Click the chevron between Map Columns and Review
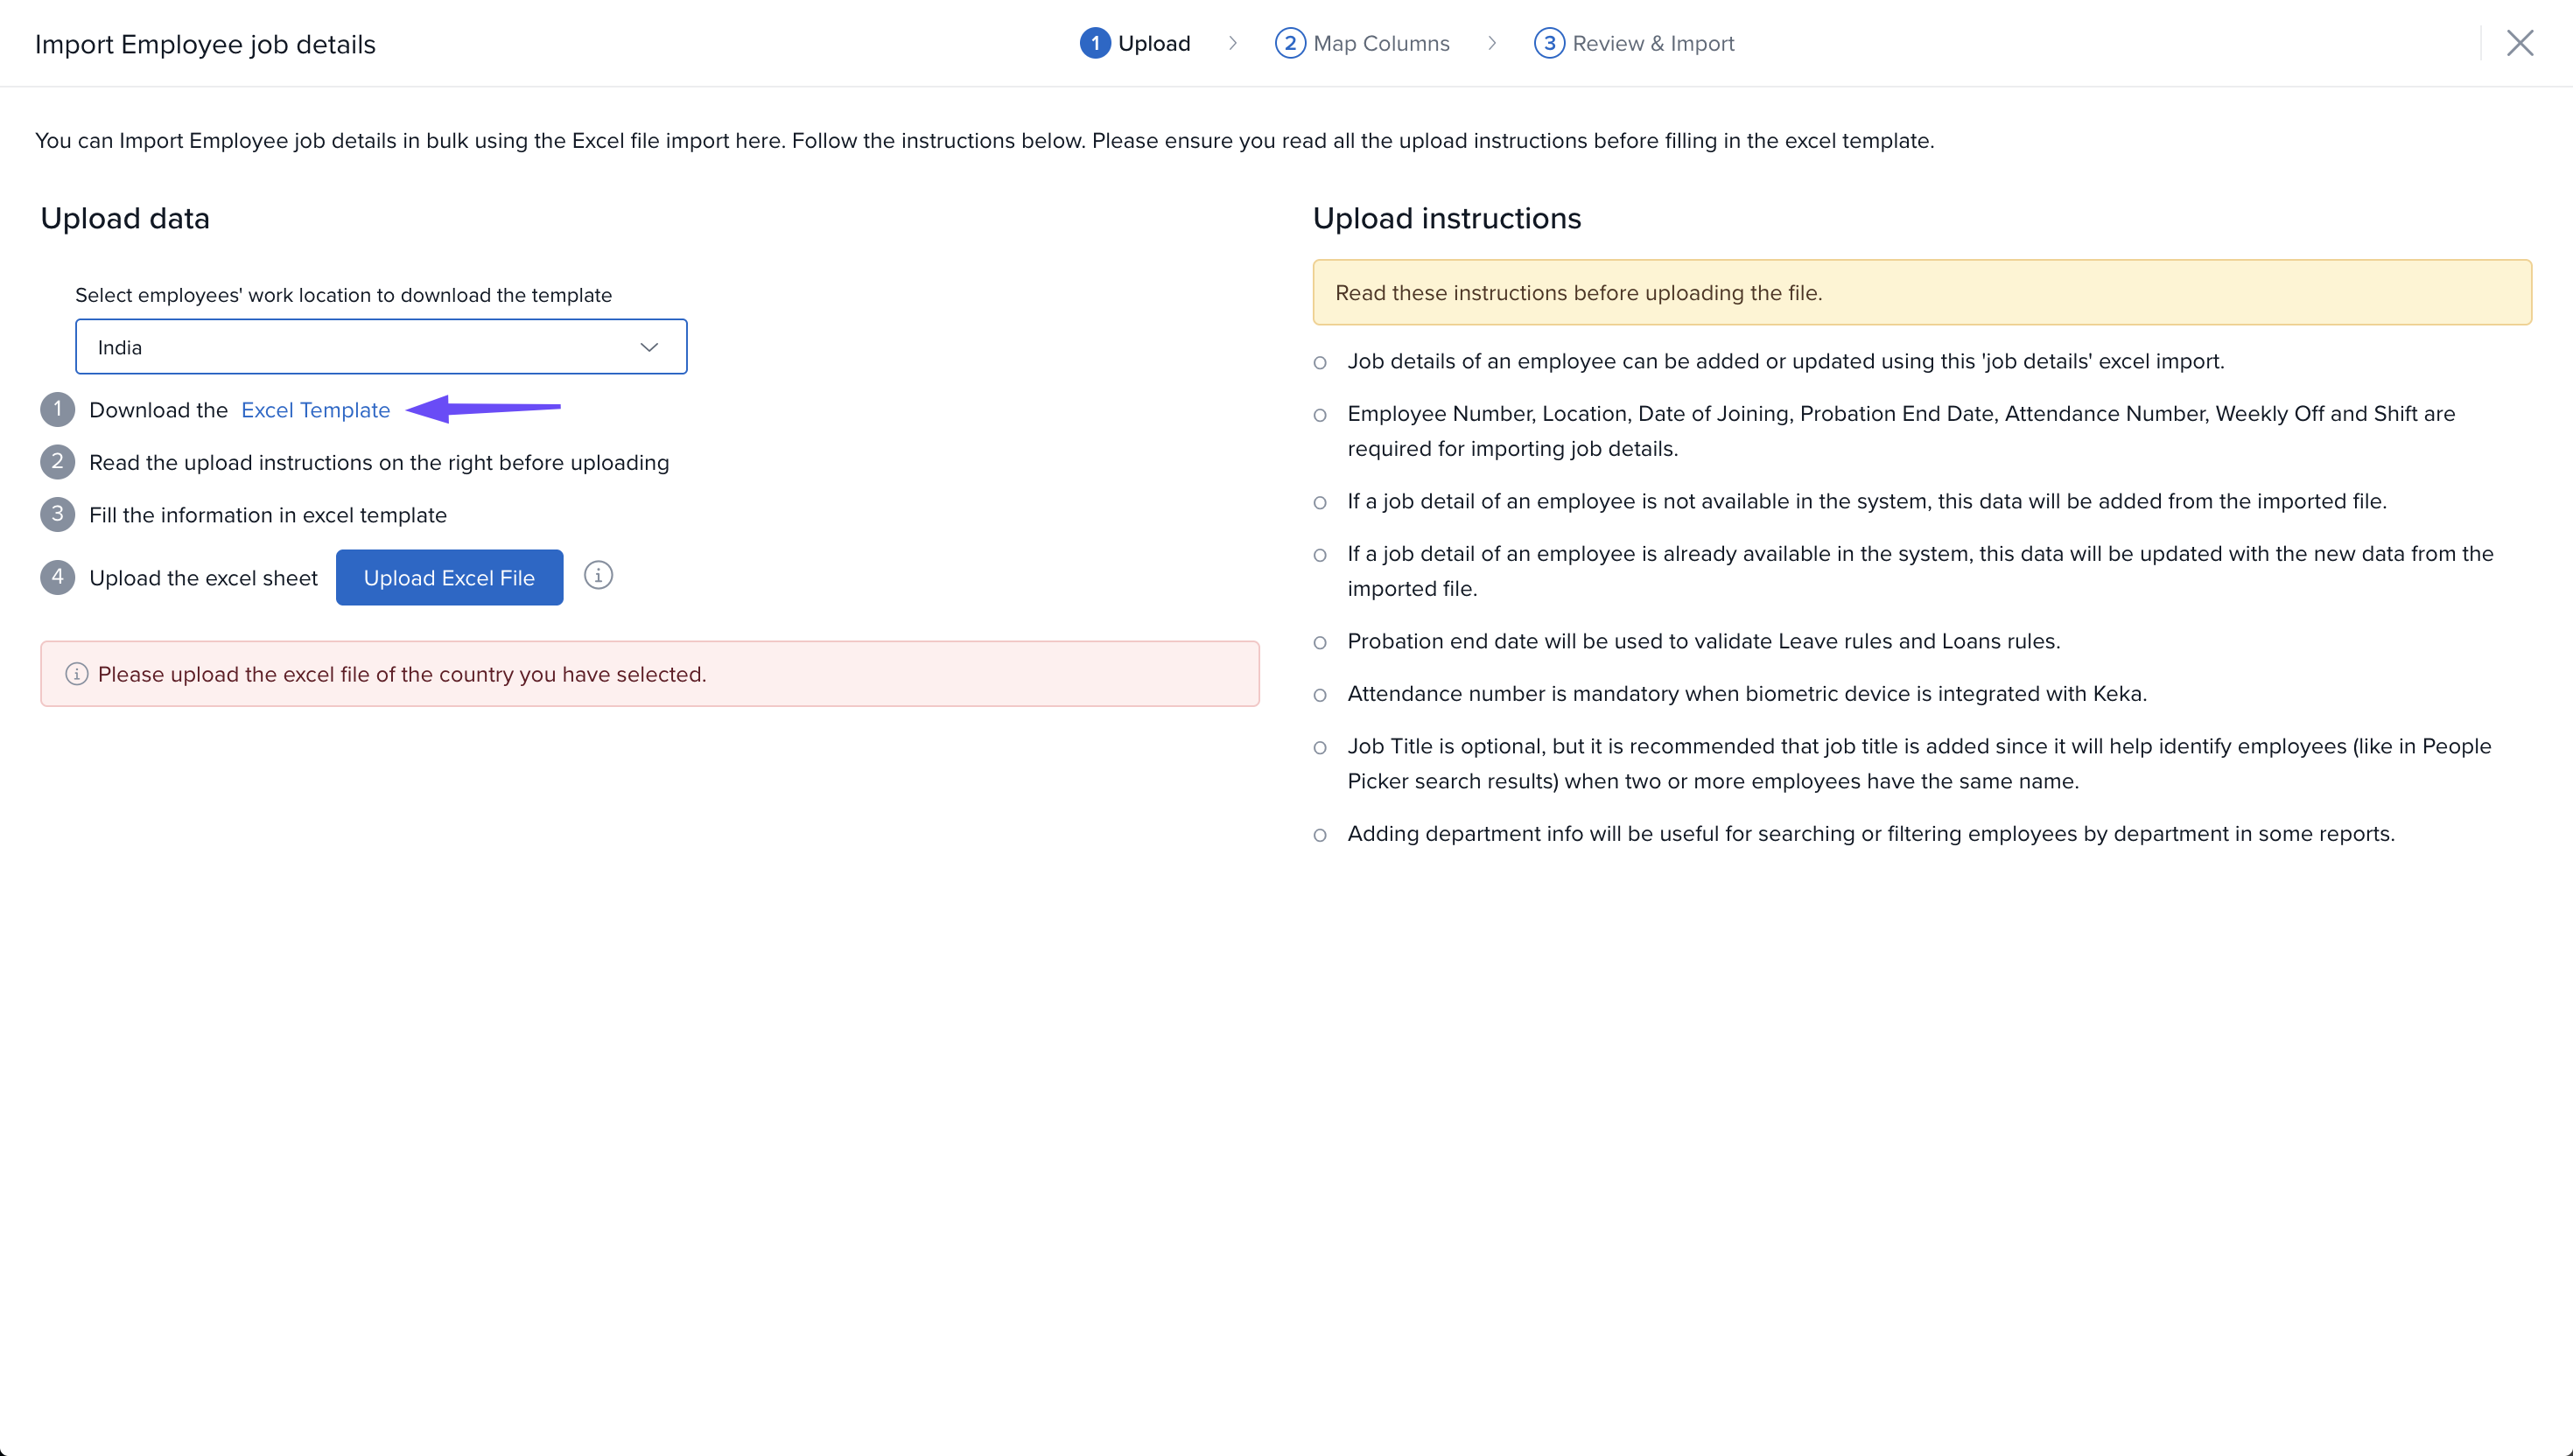This screenshot has width=2573, height=1456. tap(1492, 43)
